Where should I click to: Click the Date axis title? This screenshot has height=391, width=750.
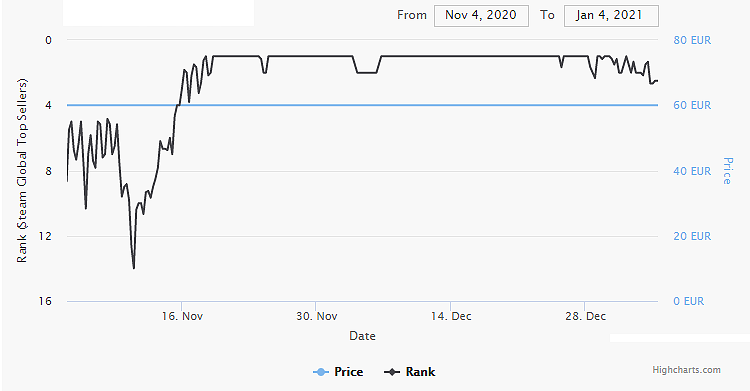pos(362,336)
